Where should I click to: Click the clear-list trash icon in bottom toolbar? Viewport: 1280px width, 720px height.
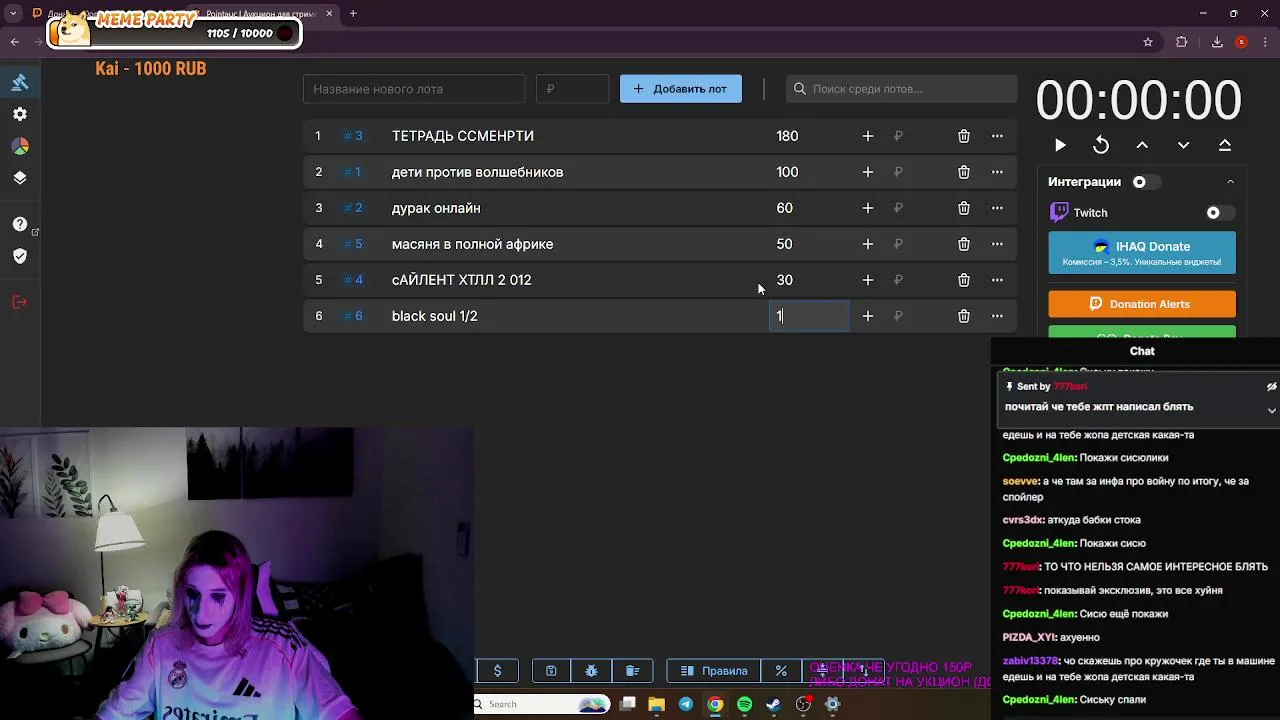click(632, 671)
